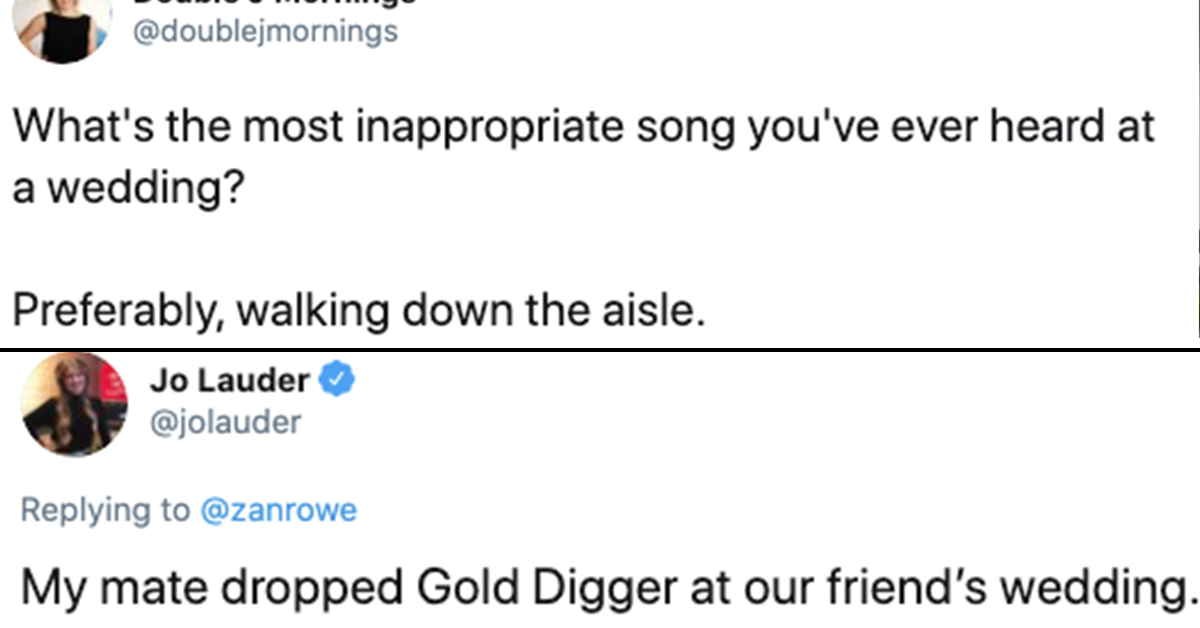
Task: Click the black divider between the tweets
Action: click(x=600, y=349)
